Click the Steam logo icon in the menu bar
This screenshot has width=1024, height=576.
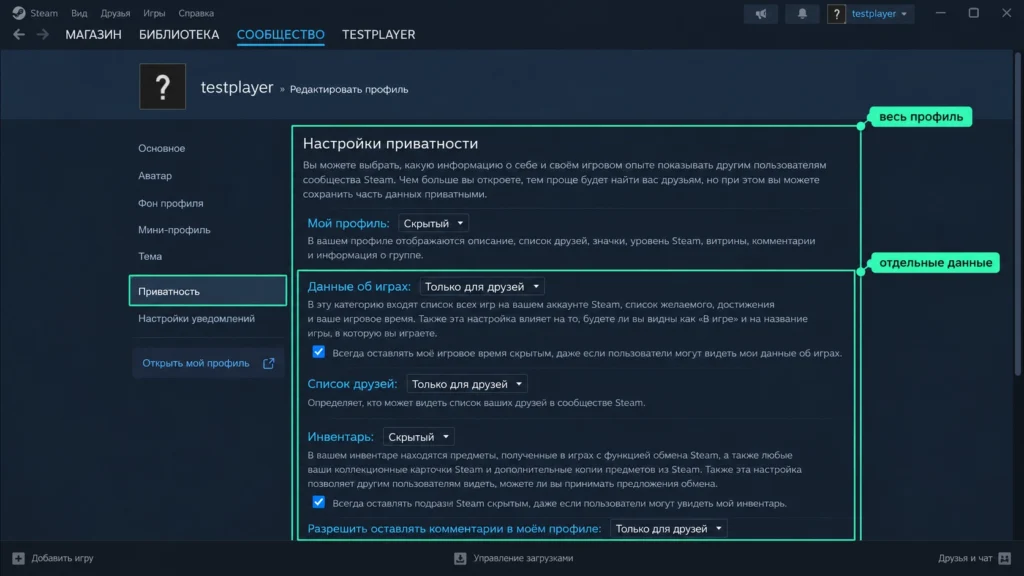pos(19,13)
